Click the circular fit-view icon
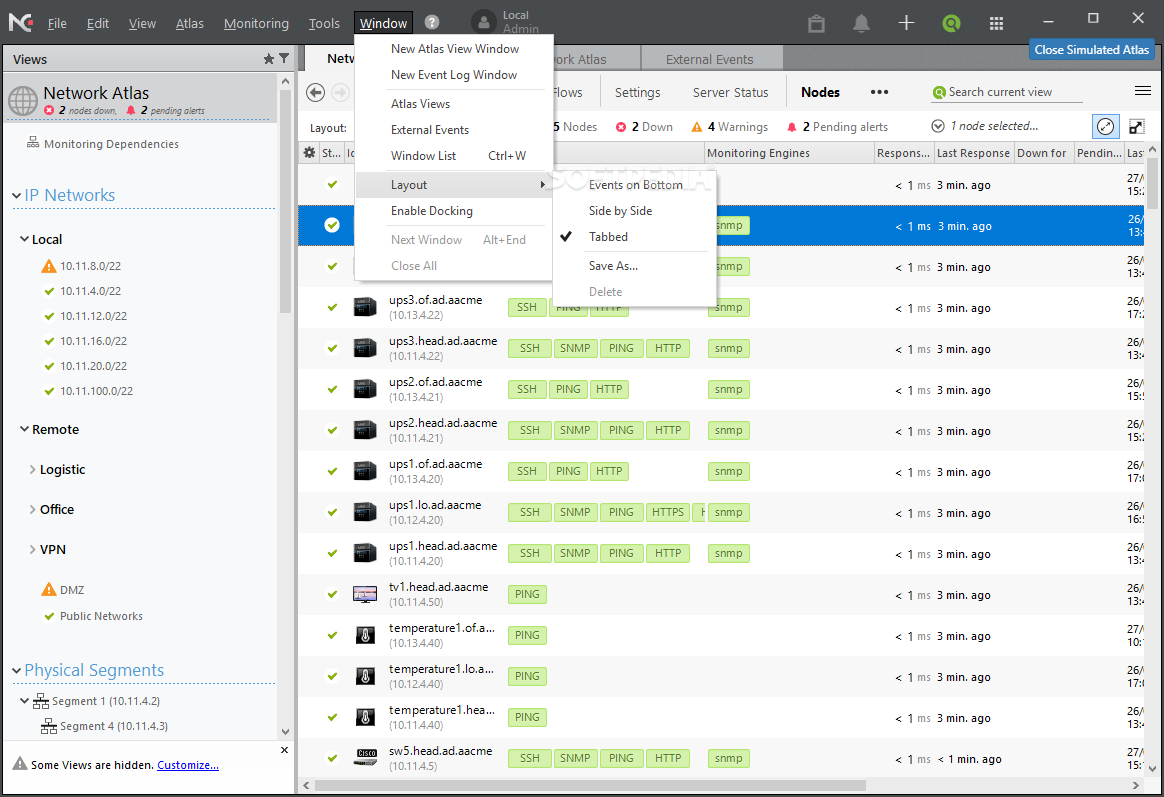This screenshot has width=1164, height=797. (x=1105, y=126)
